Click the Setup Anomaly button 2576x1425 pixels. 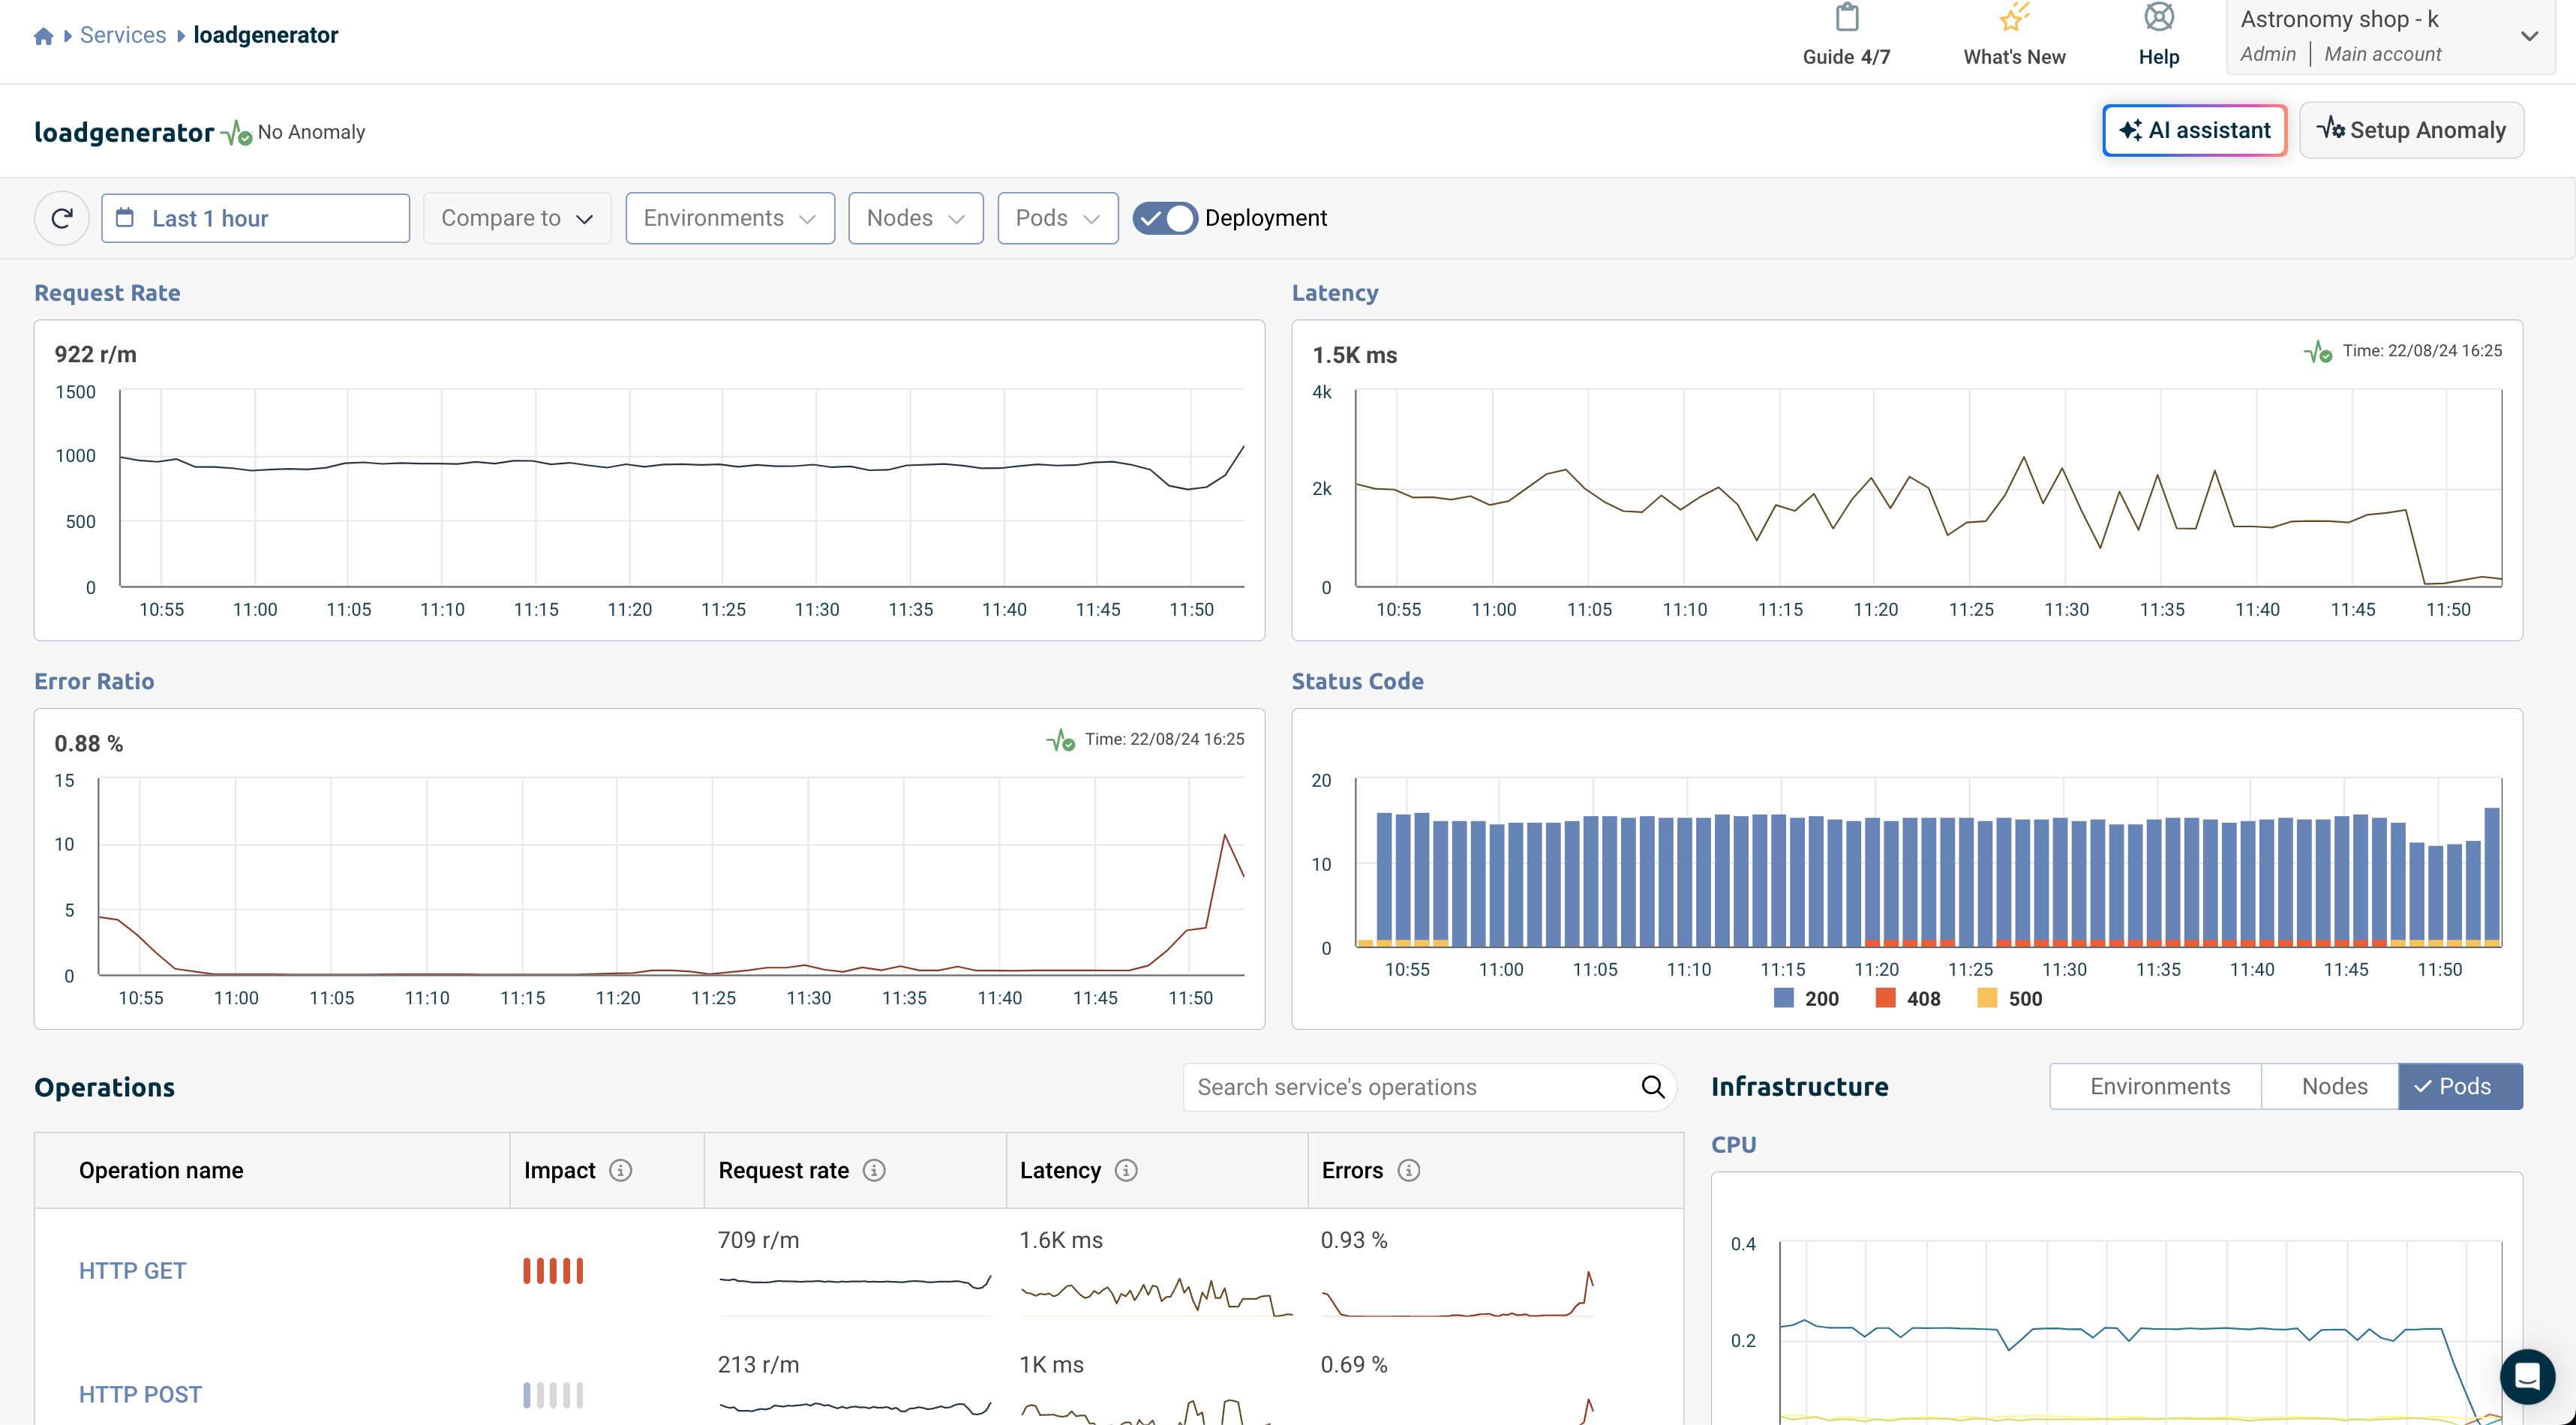tap(2411, 130)
